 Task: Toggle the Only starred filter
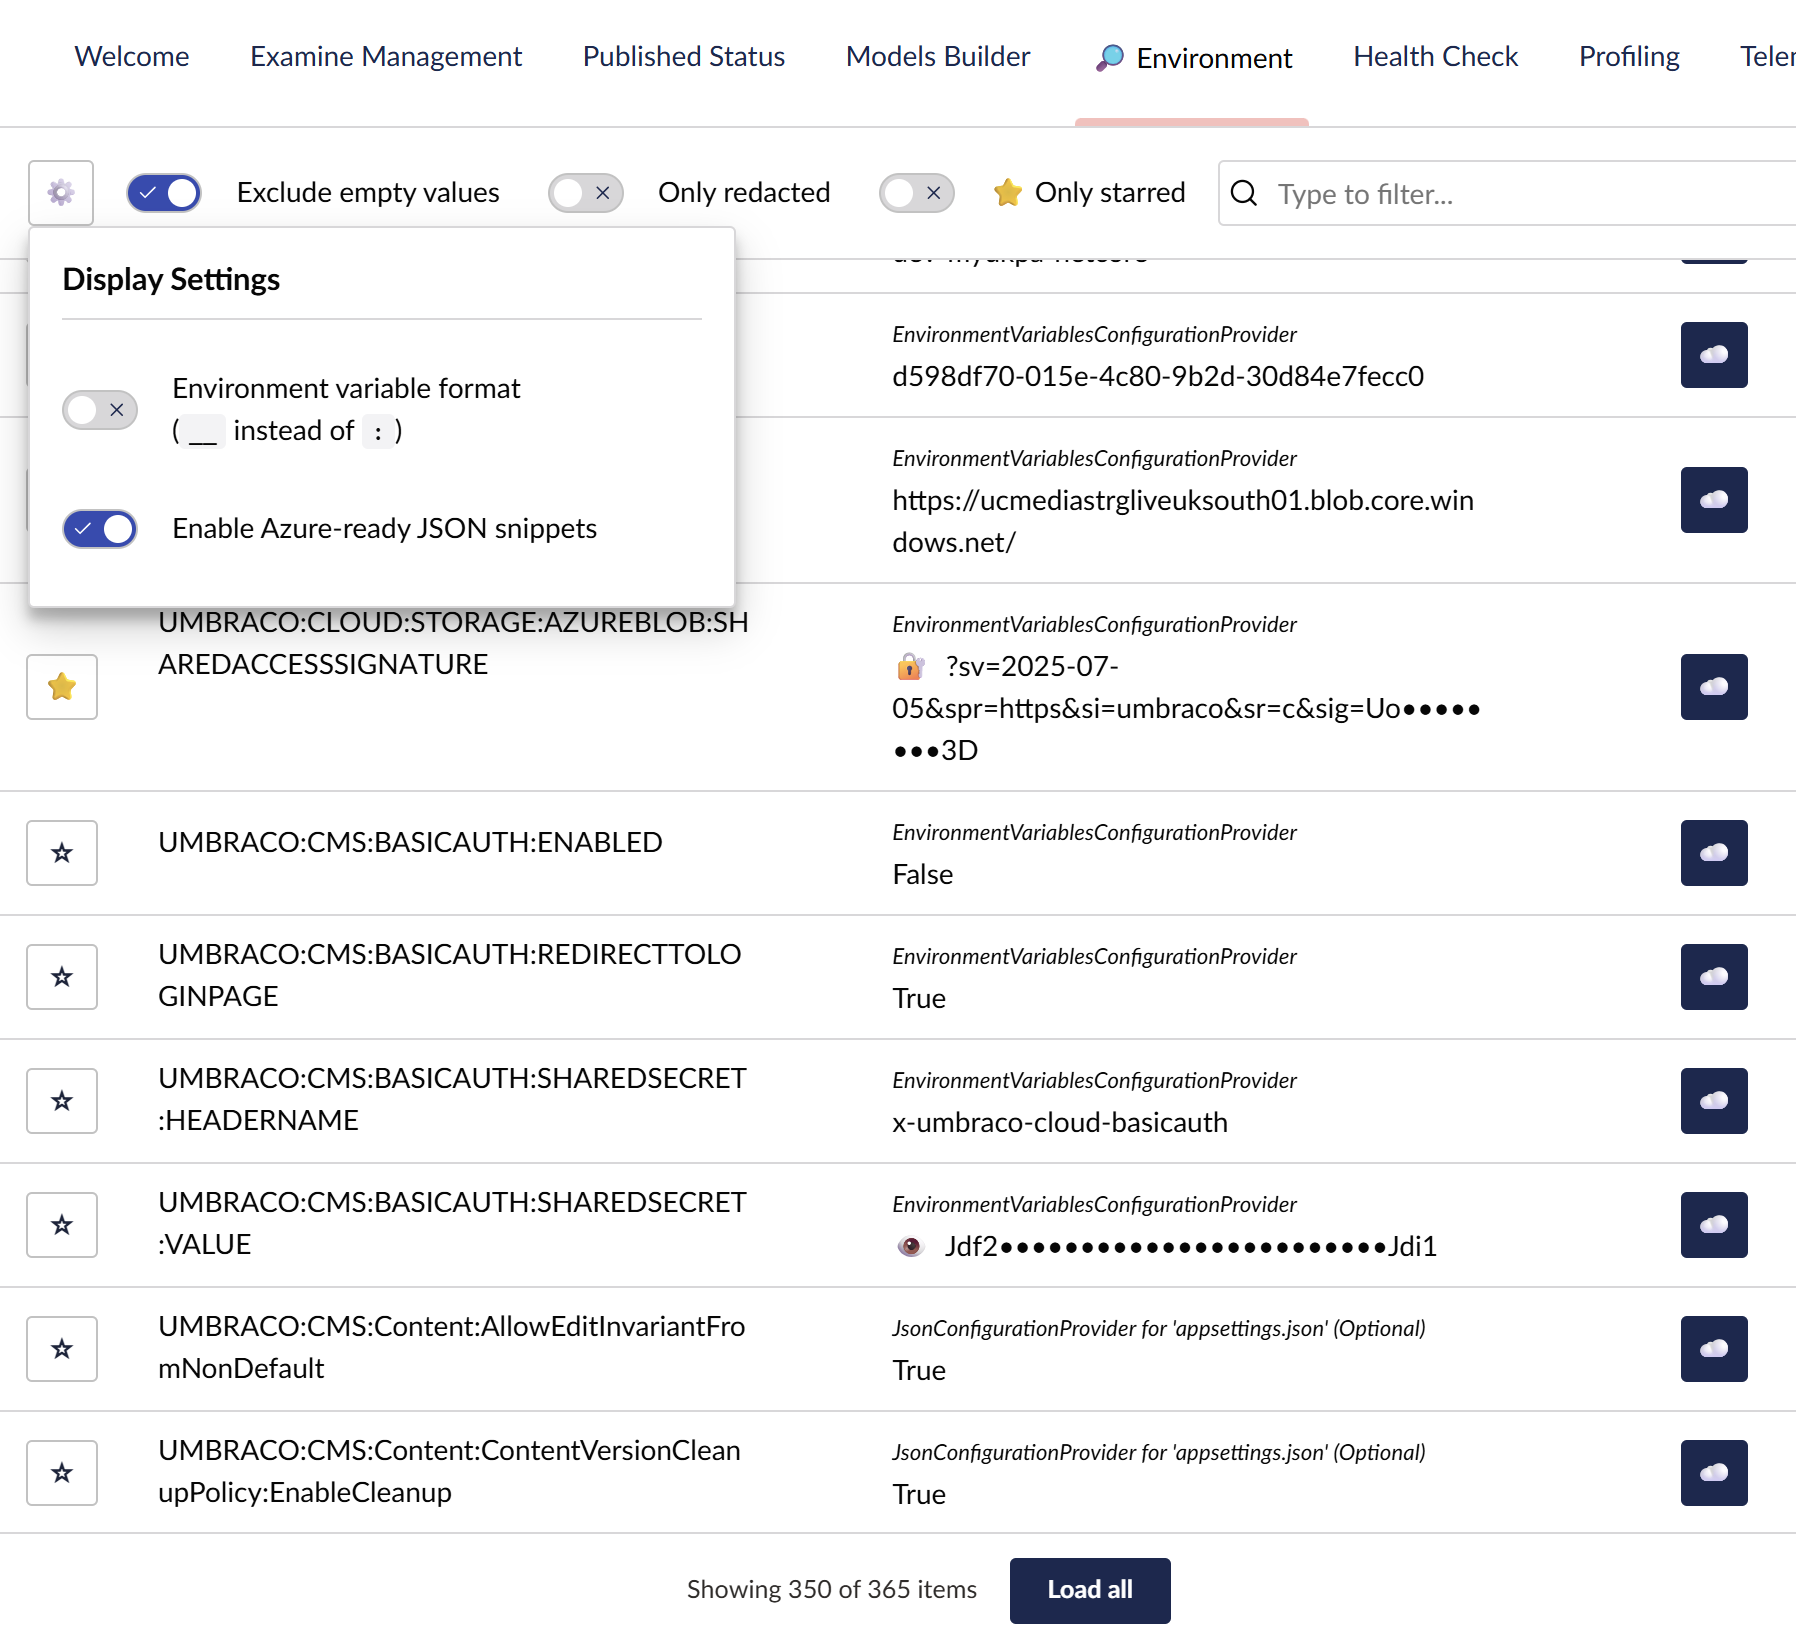(916, 192)
